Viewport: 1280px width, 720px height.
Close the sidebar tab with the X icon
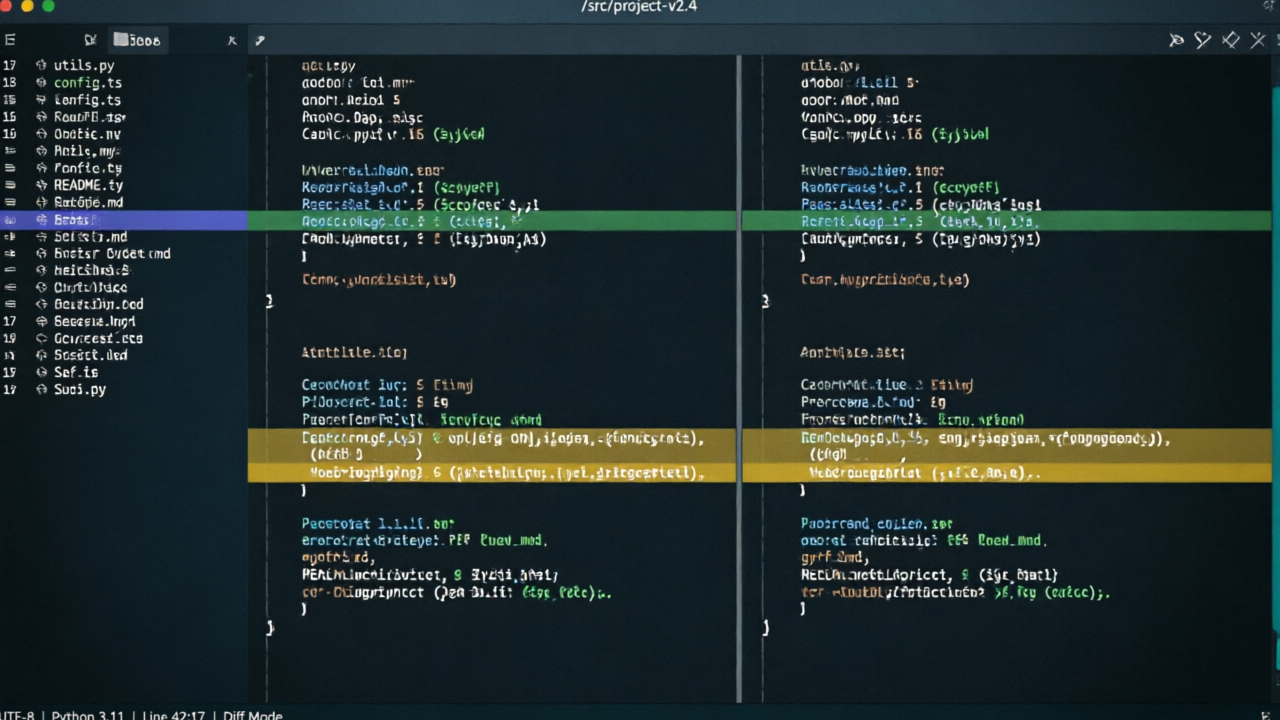(232, 41)
